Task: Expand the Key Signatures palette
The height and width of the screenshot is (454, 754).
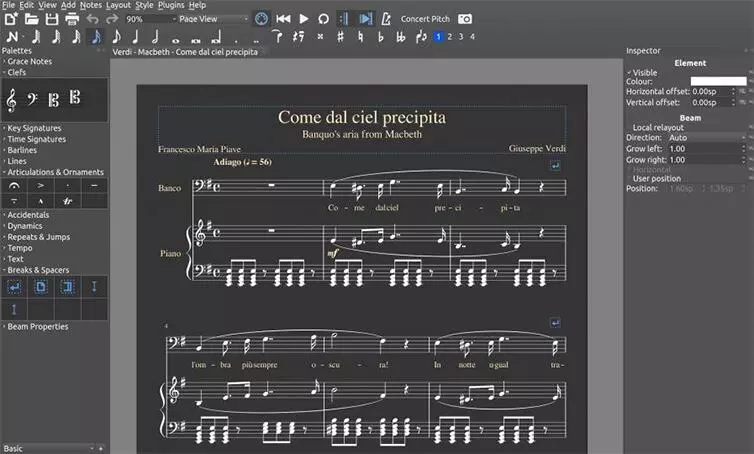Action: (34, 128)
